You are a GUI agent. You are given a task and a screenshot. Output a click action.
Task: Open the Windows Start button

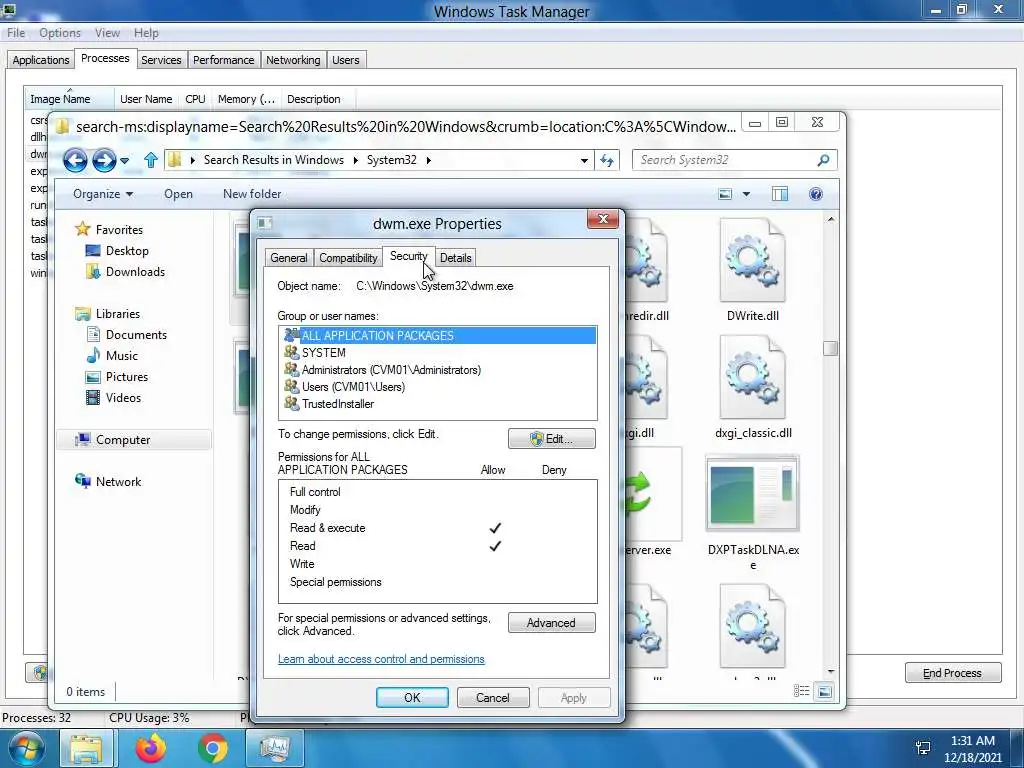(x=27, y=748)
